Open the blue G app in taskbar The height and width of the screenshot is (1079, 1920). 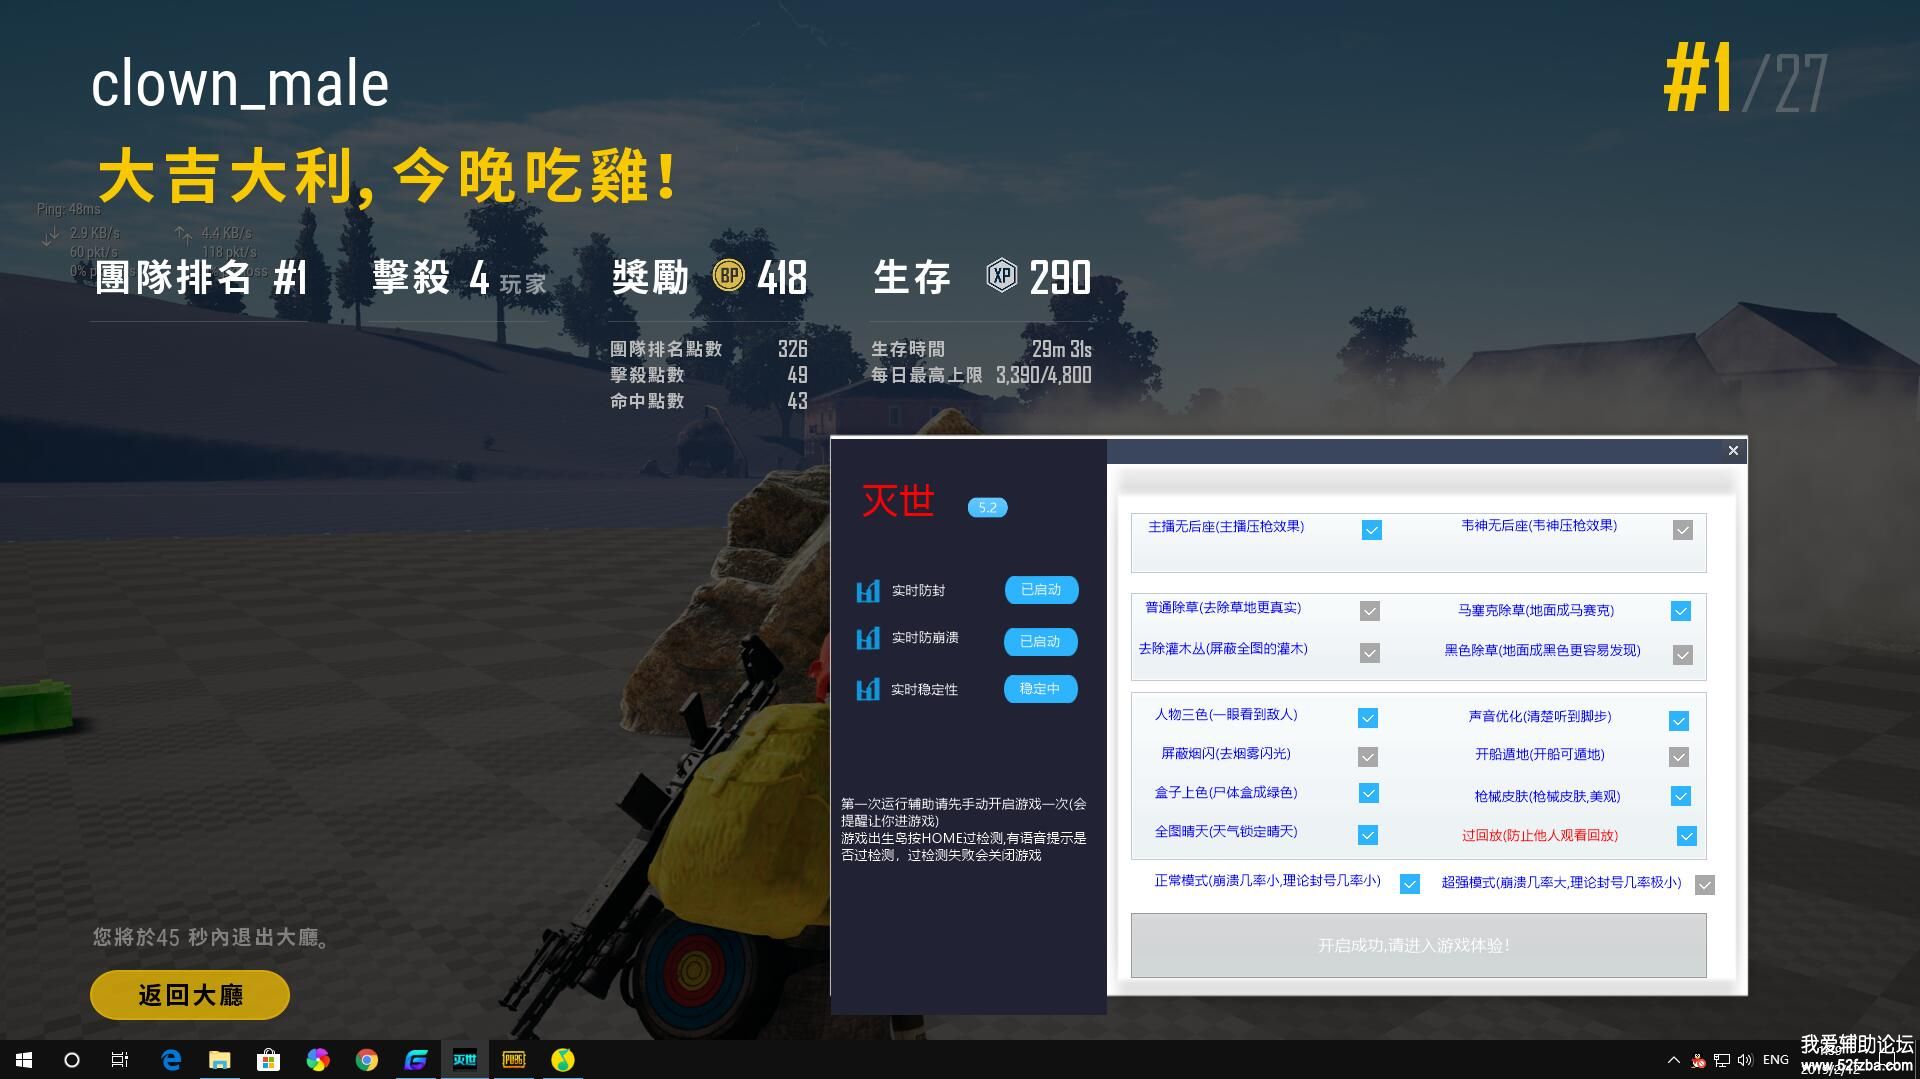point(415,1060)
